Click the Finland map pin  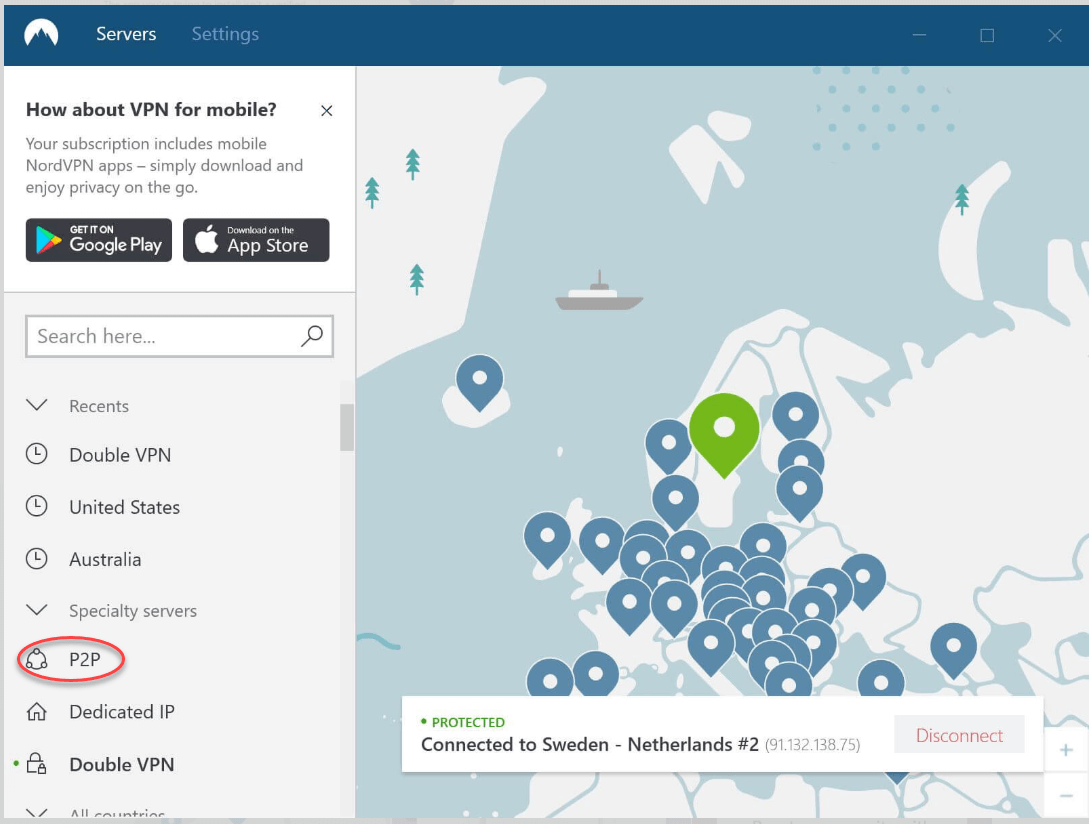coord(795,417)
